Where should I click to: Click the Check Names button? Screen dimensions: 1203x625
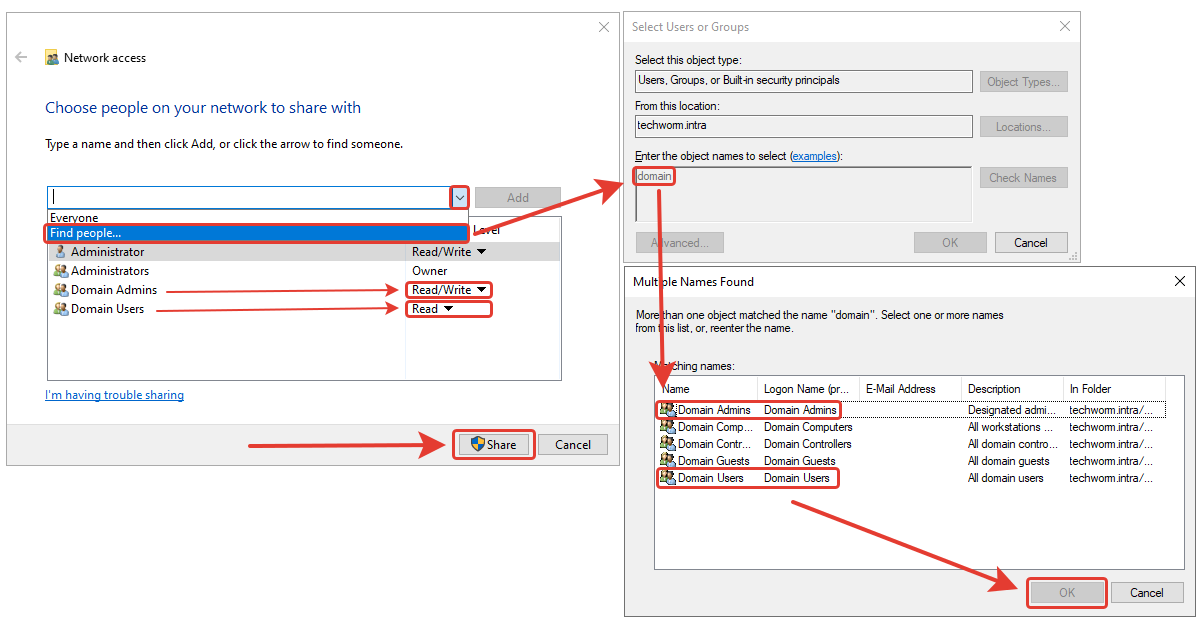[1022, 178]
